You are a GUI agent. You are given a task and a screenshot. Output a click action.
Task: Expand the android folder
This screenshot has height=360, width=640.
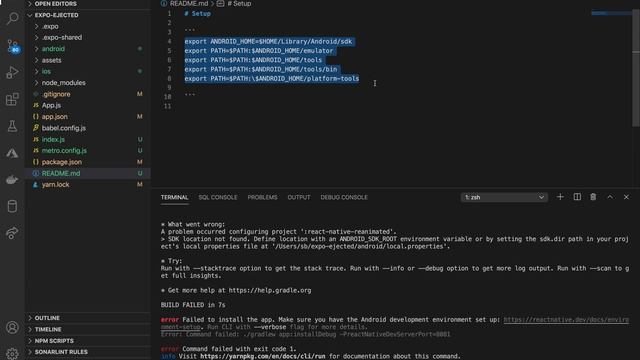pyautogui.click(x=88, y=49)
